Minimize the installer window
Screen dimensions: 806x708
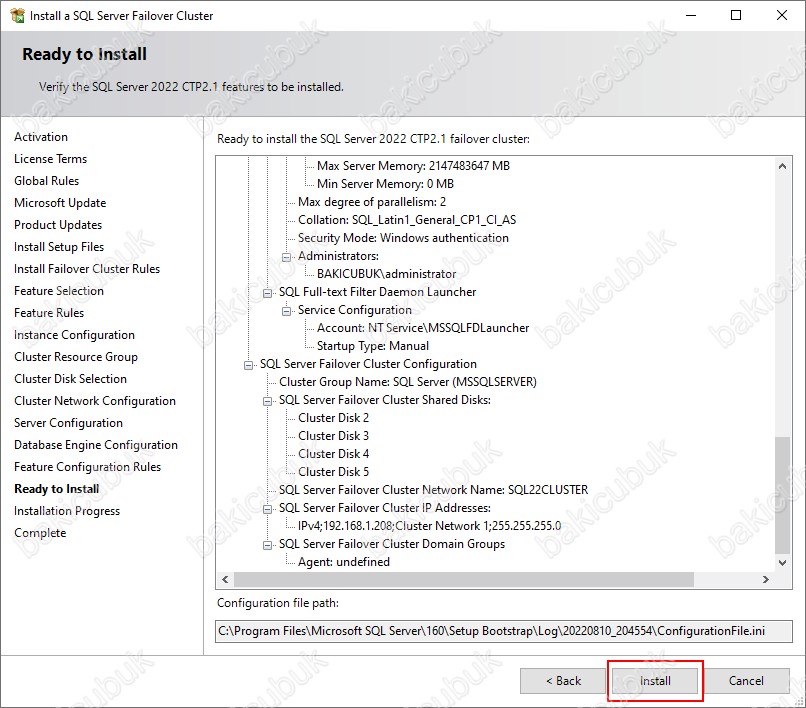(691, 15)
